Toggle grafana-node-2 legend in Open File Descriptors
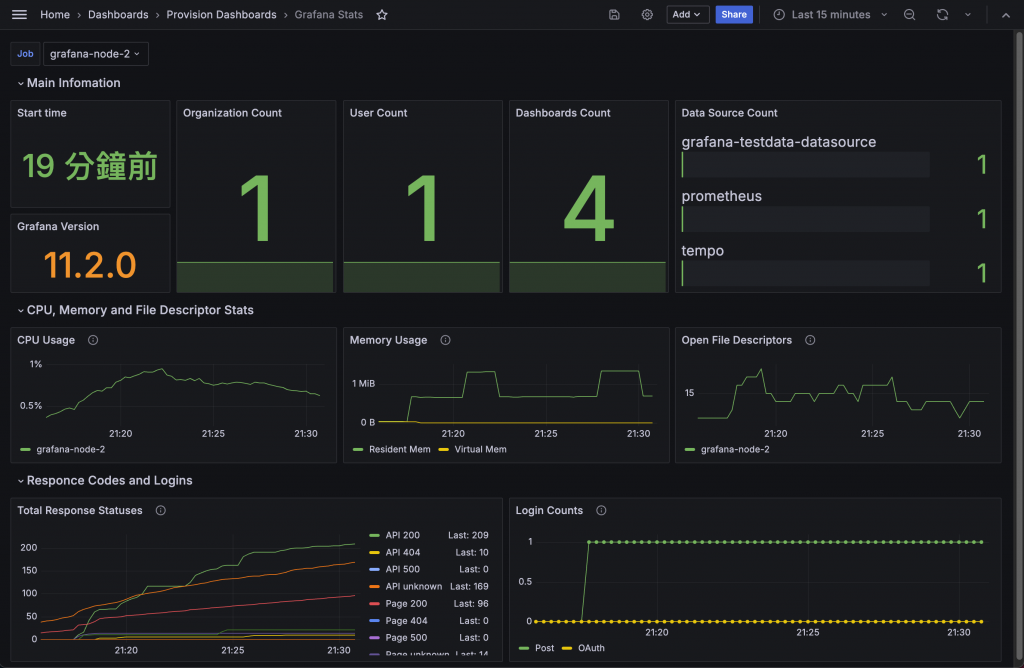Viewport: 1024px width, 668px height. 735,449
